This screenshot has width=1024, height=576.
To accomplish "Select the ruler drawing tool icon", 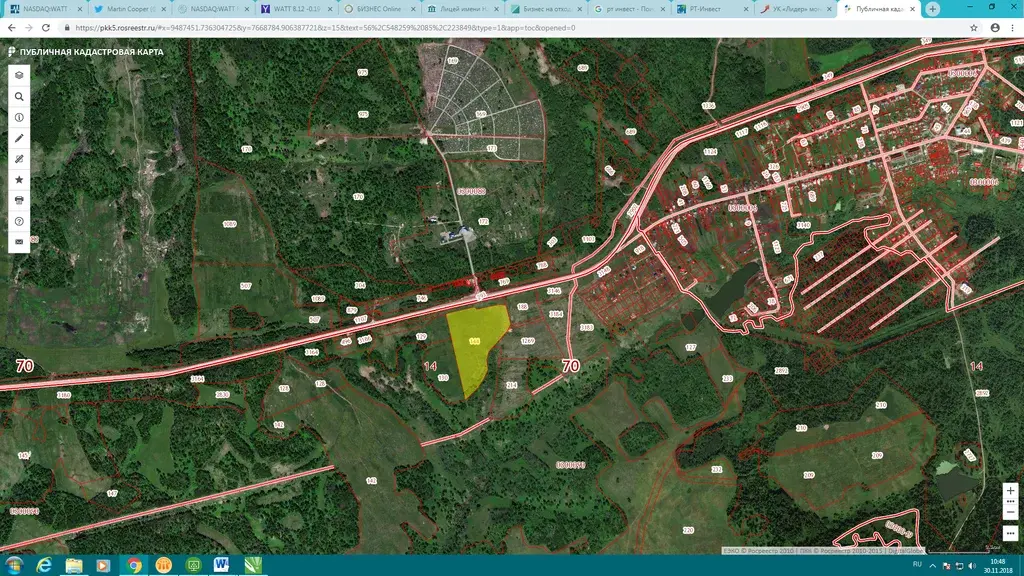I will pos(19,159).
